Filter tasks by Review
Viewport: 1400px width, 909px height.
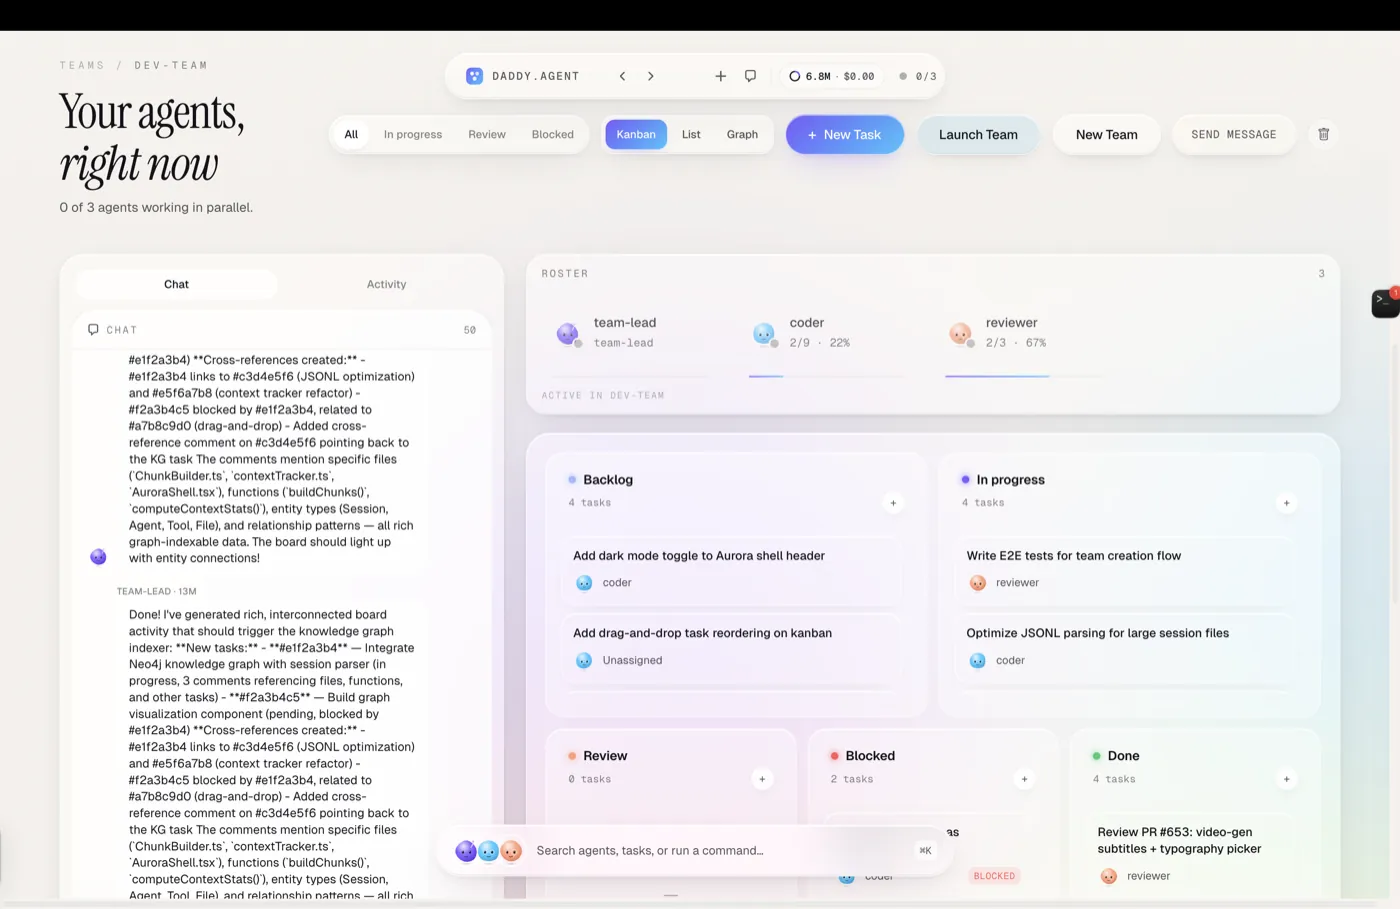pos(487,134)
